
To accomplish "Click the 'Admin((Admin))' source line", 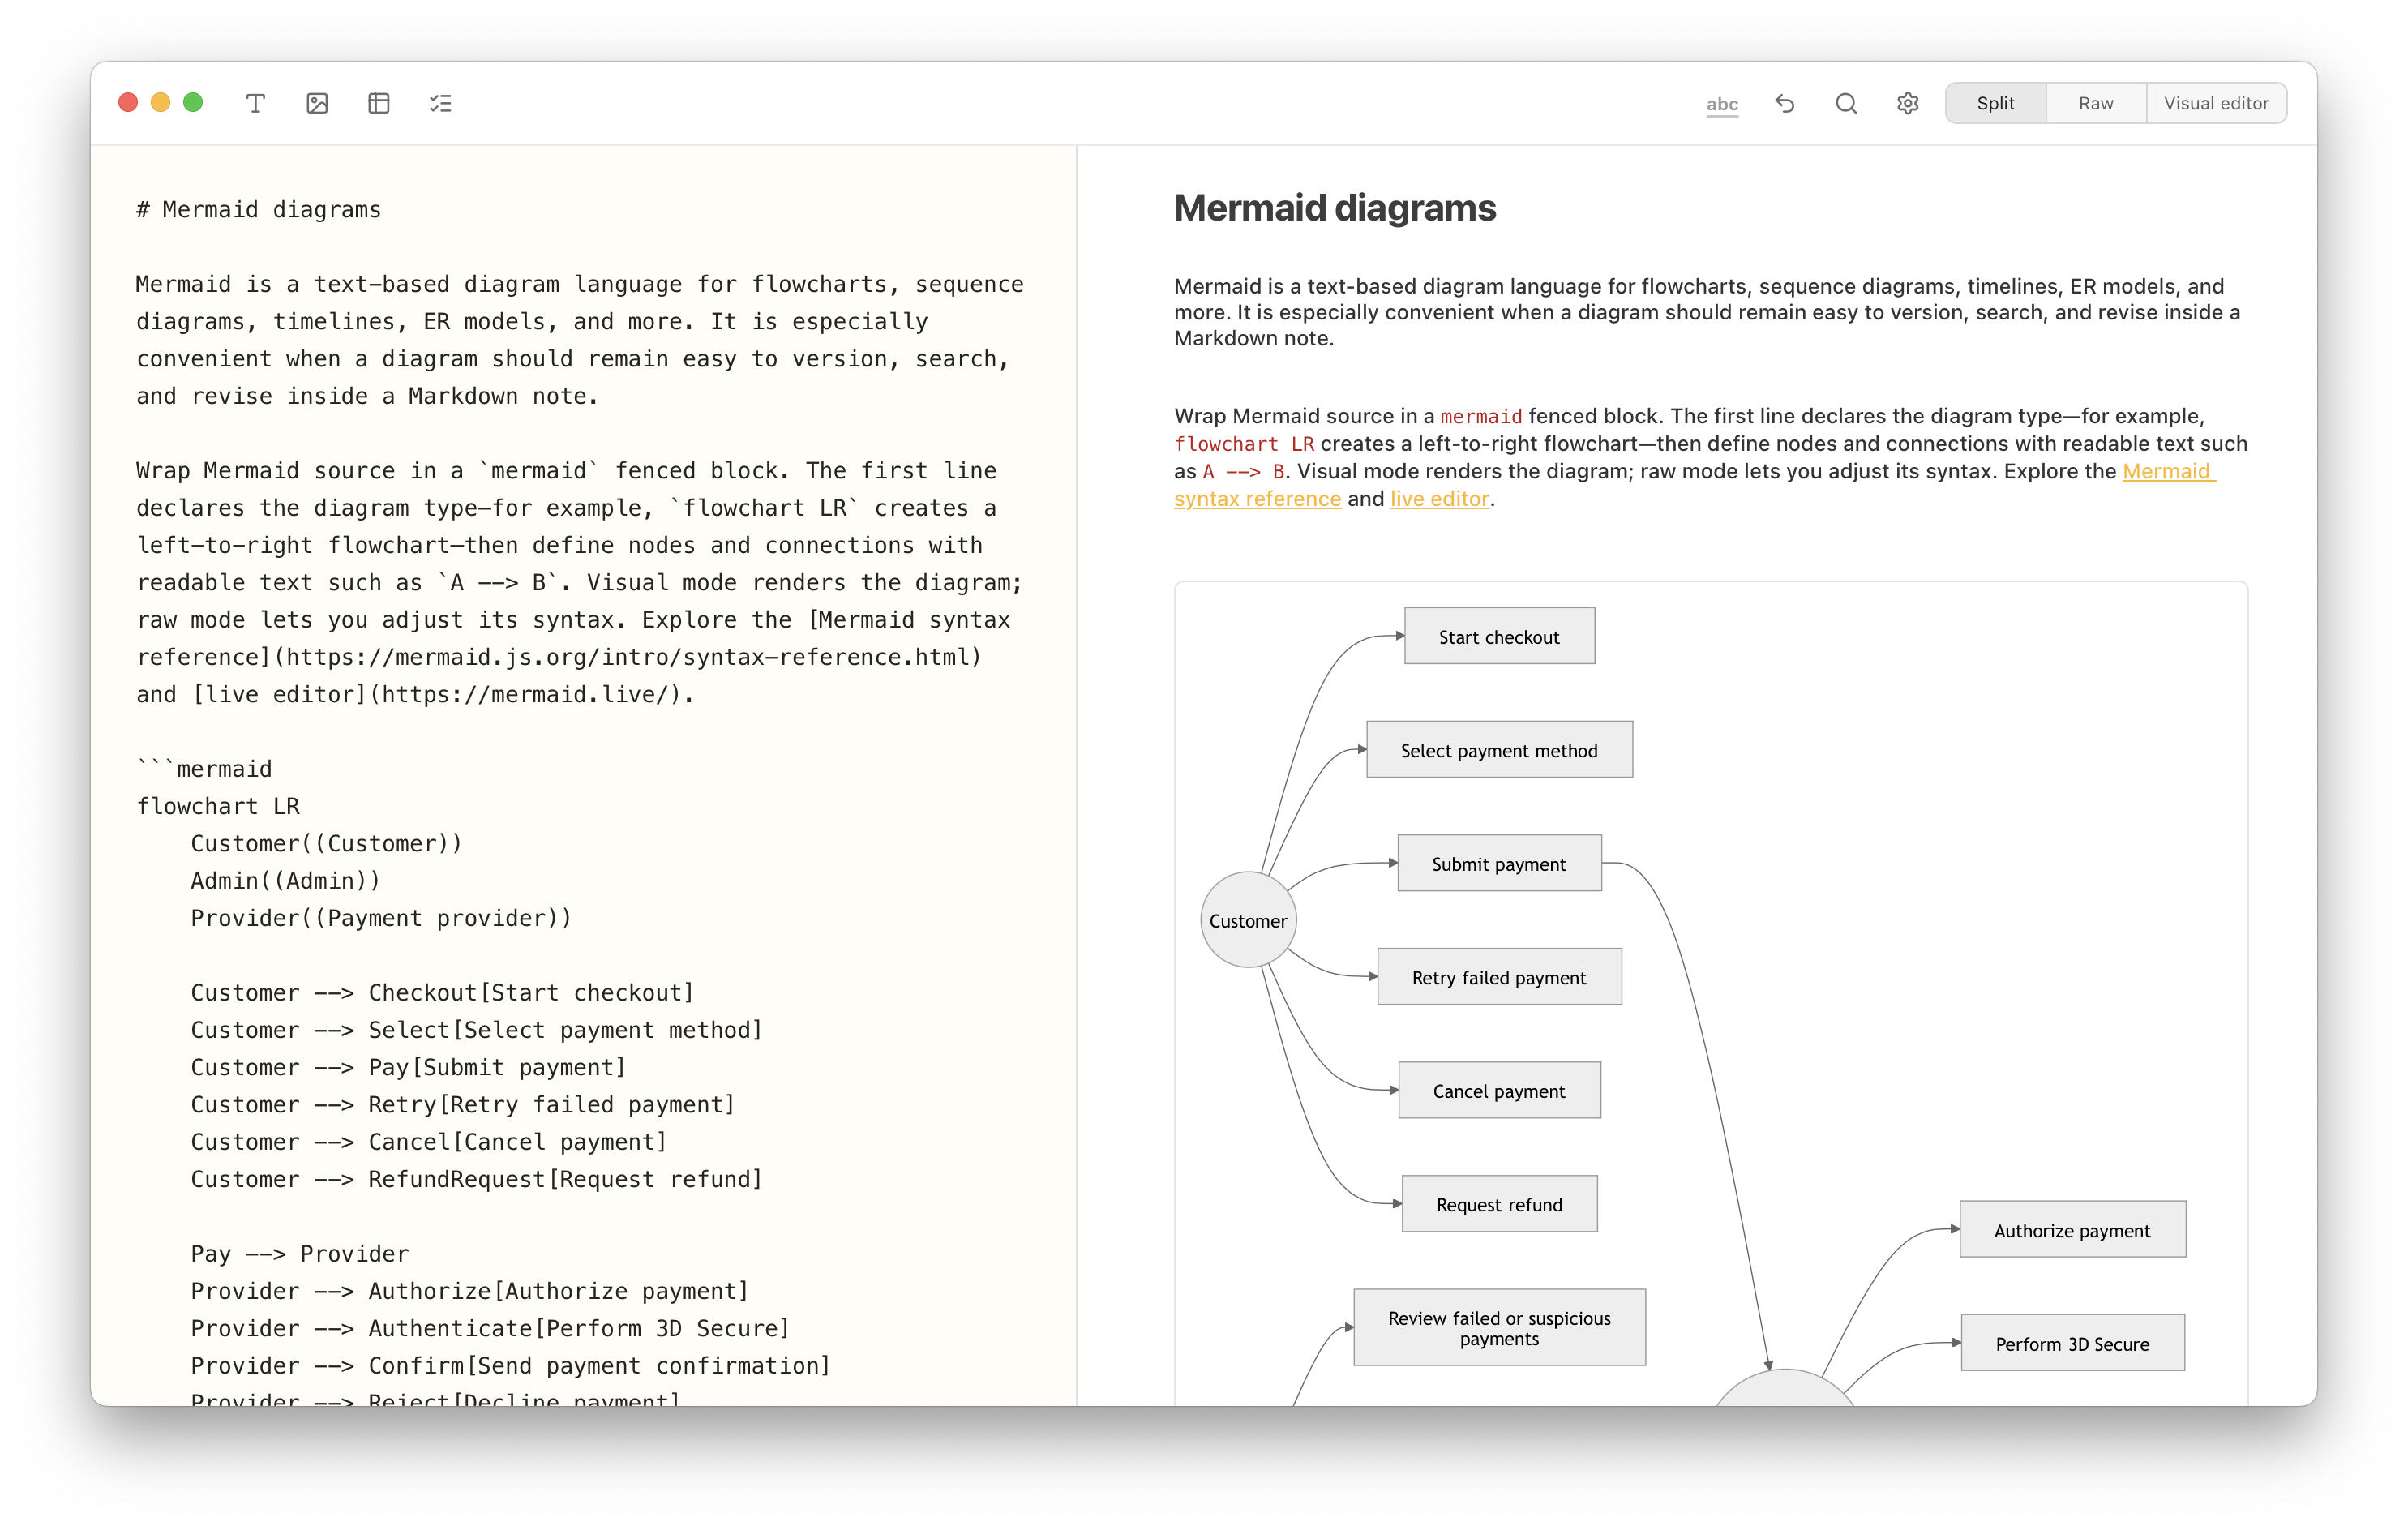I will point(285,880).
